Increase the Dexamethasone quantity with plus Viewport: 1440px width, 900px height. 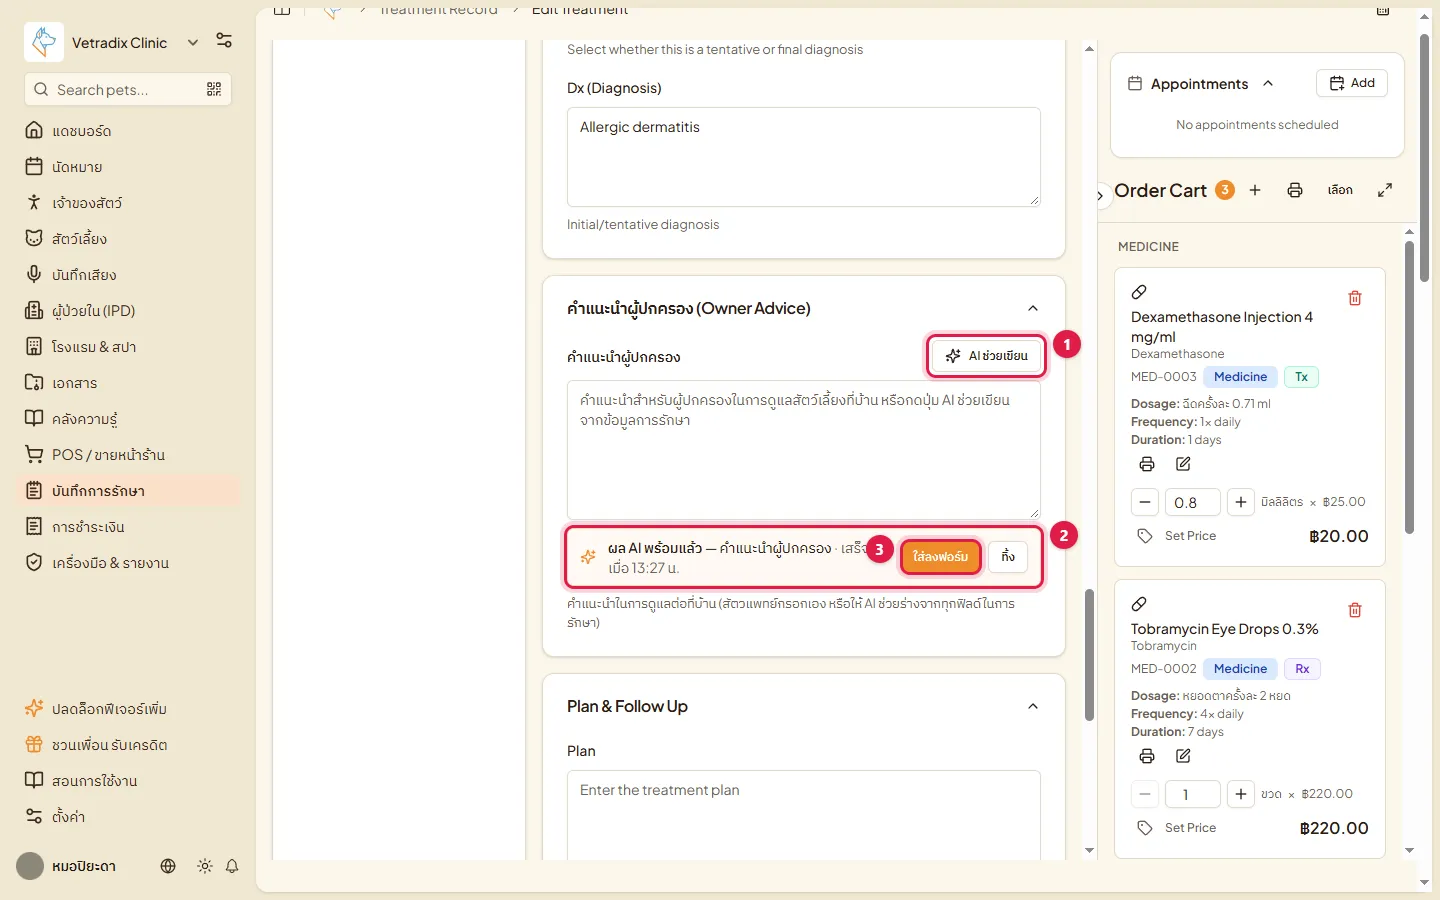tap(1240, 502)
